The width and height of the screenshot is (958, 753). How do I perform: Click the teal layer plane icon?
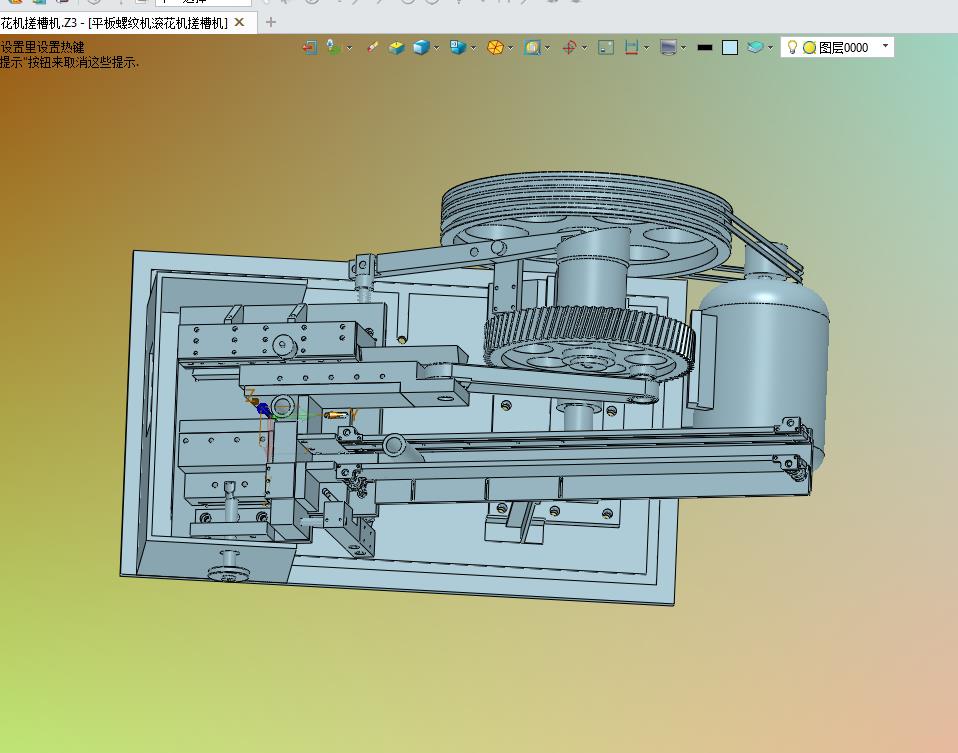pyautogui.click(x=755, y=48)
